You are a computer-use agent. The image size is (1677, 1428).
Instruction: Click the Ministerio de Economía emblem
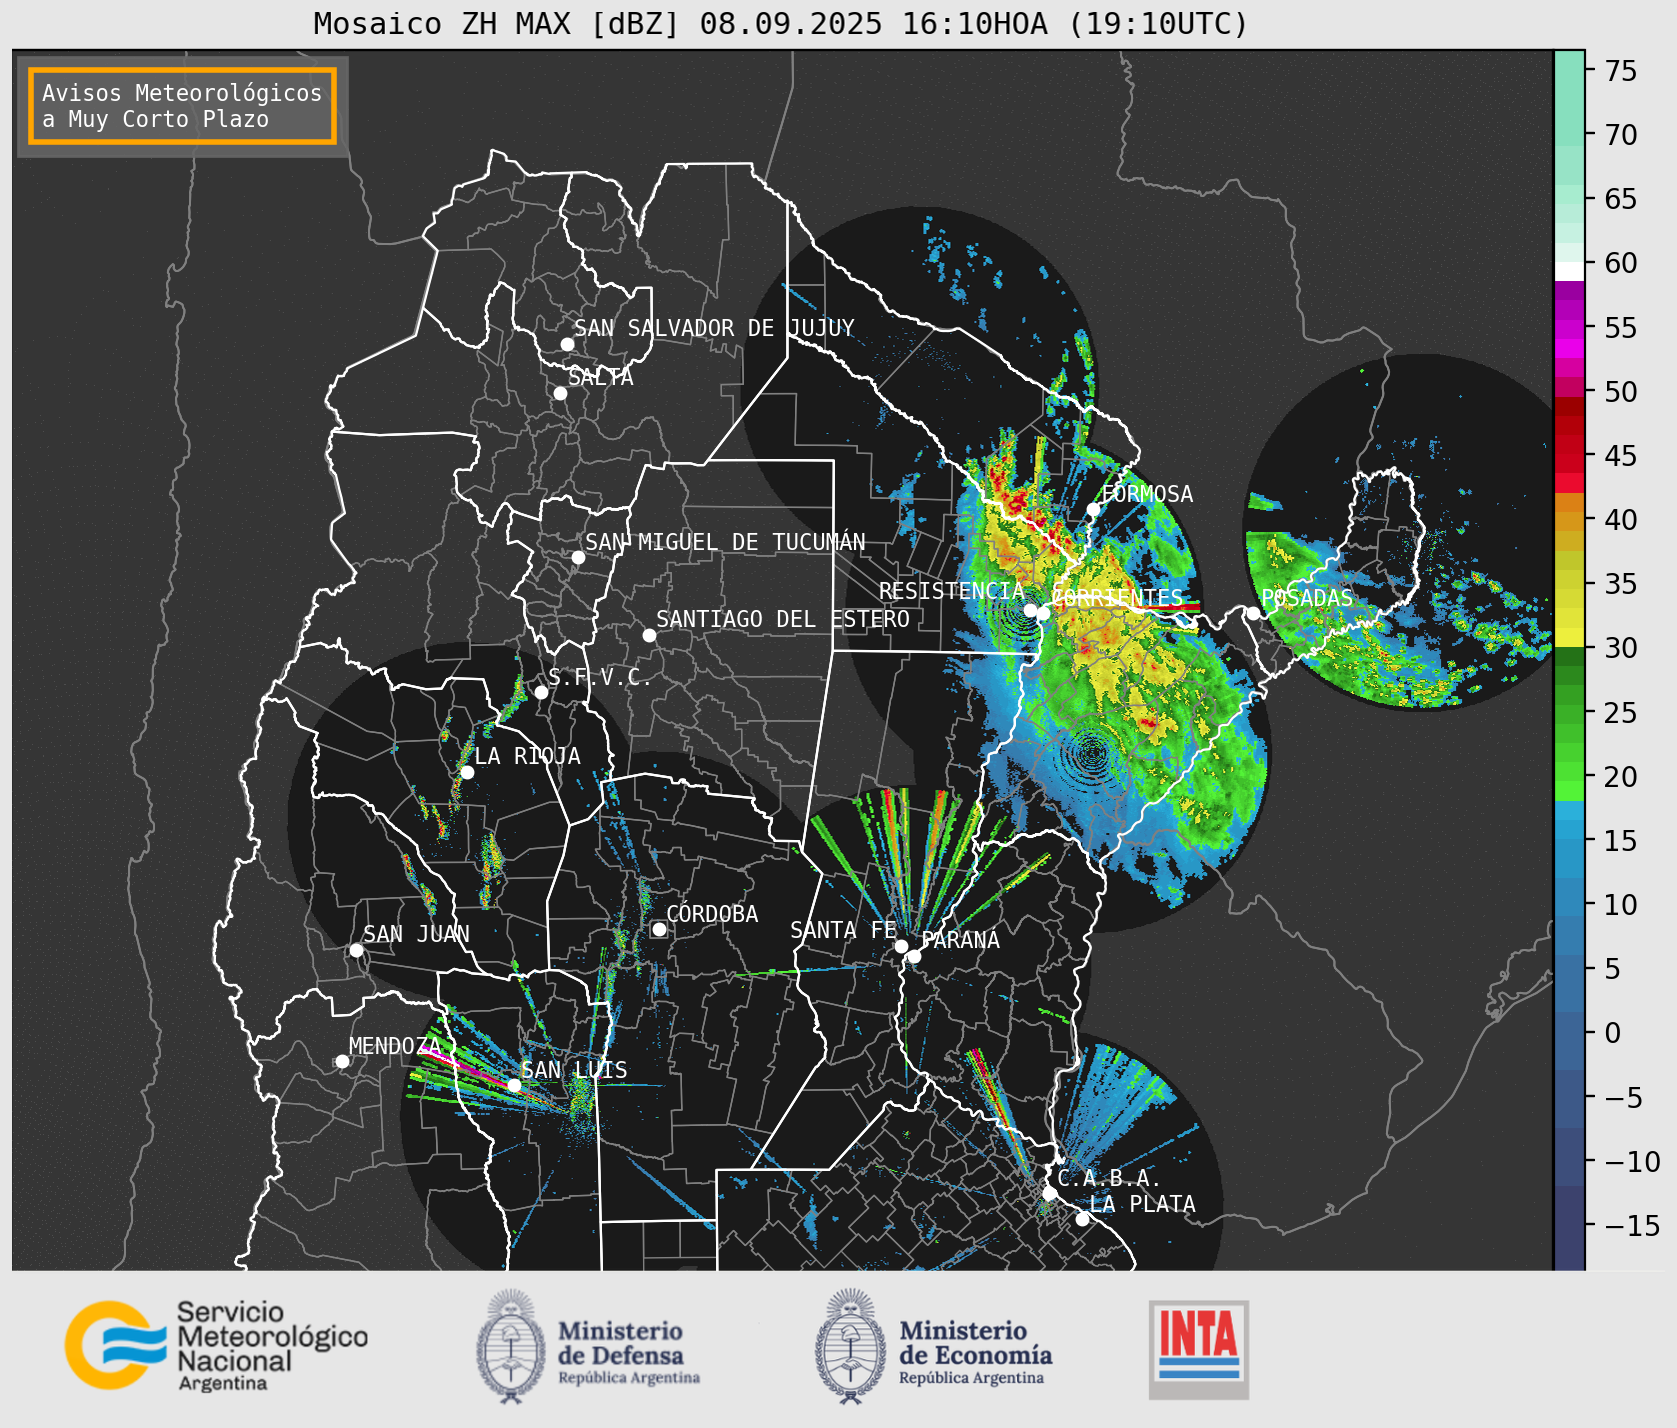851,1346
